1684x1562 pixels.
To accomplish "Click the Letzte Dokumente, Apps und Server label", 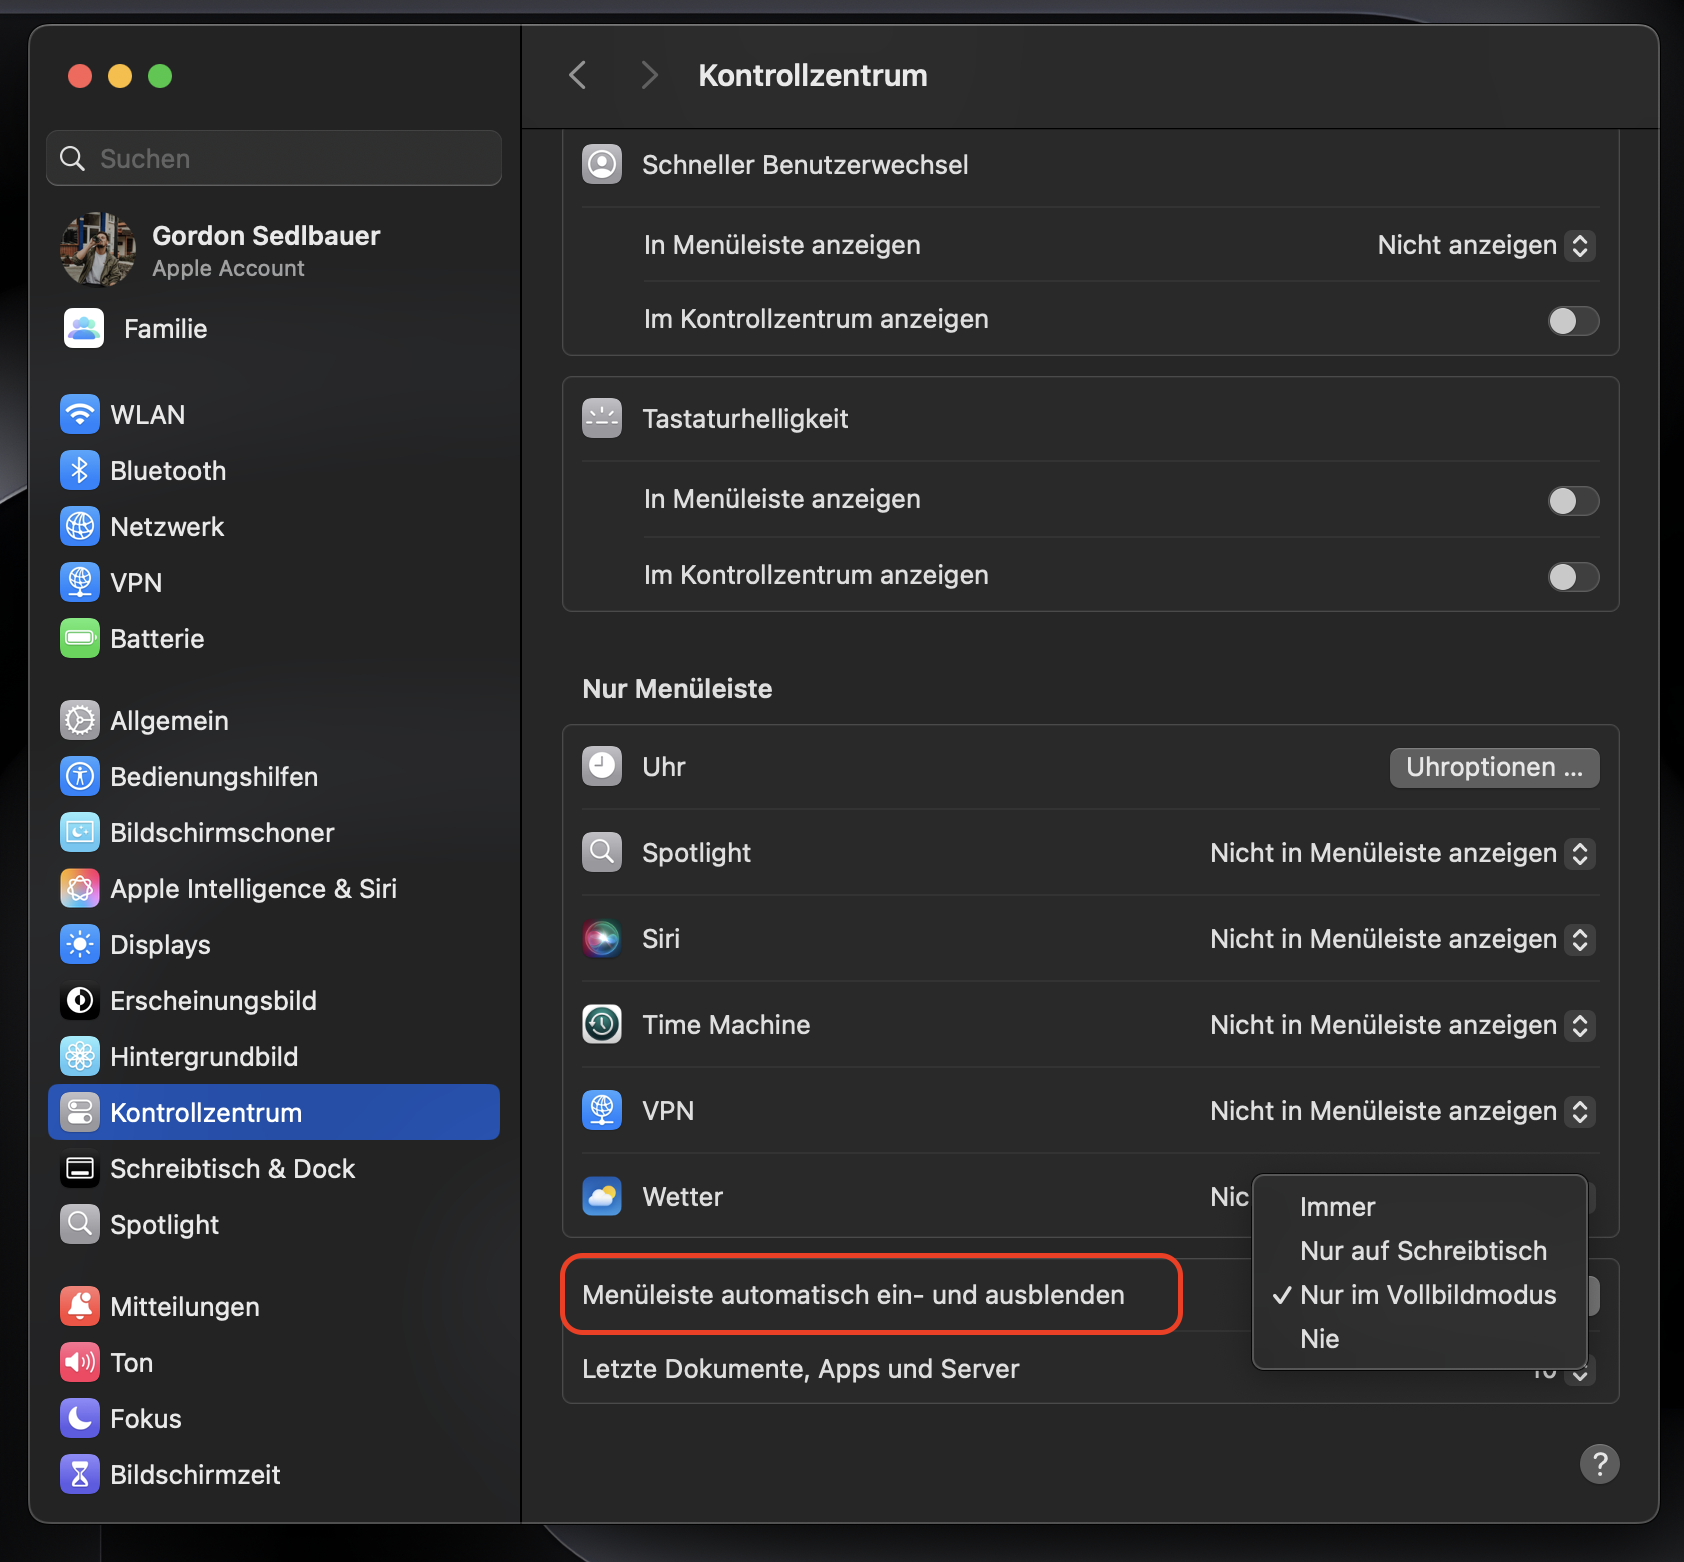I will point(801,1369).
